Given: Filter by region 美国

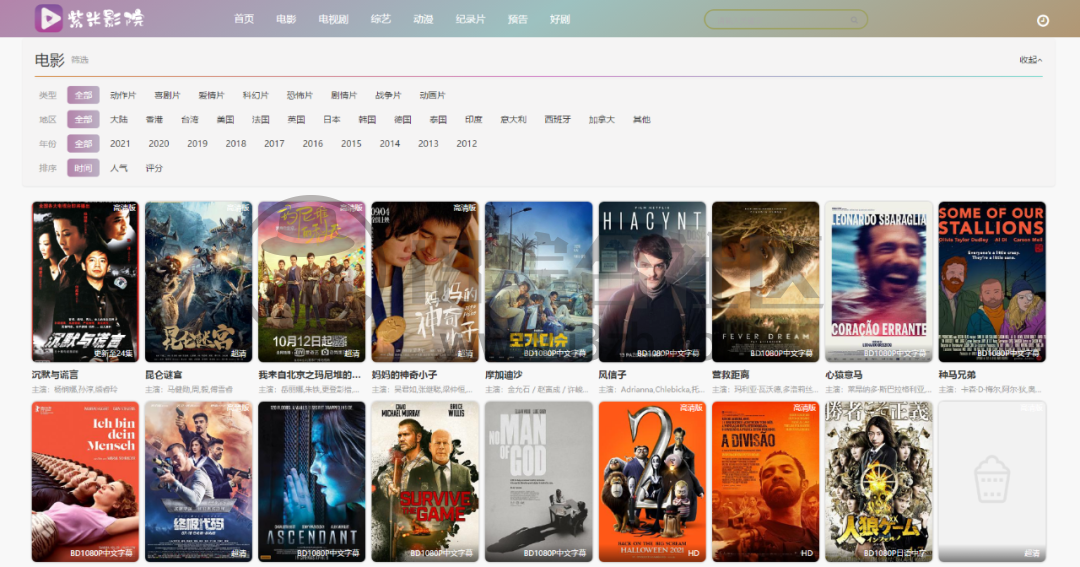Looking at the screenshot, I should (225, 119).
